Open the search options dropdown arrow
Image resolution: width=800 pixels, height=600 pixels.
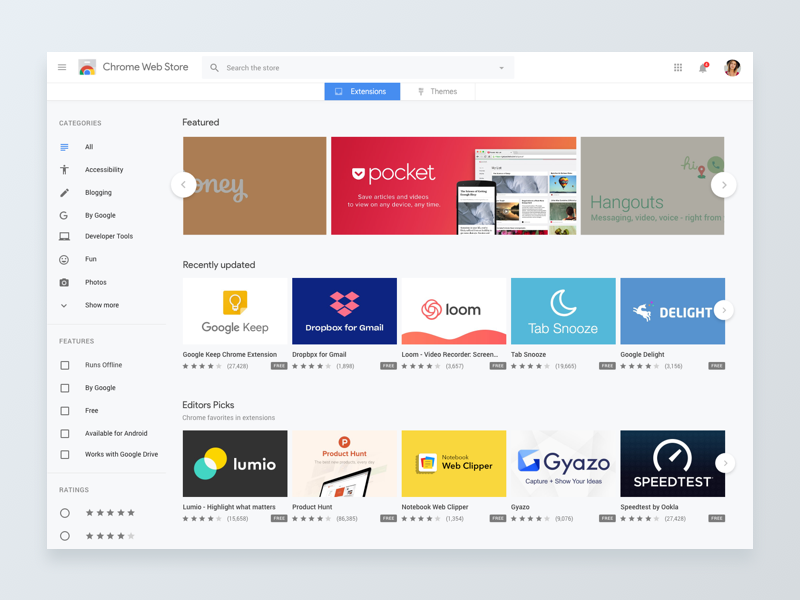pos(500,67)
